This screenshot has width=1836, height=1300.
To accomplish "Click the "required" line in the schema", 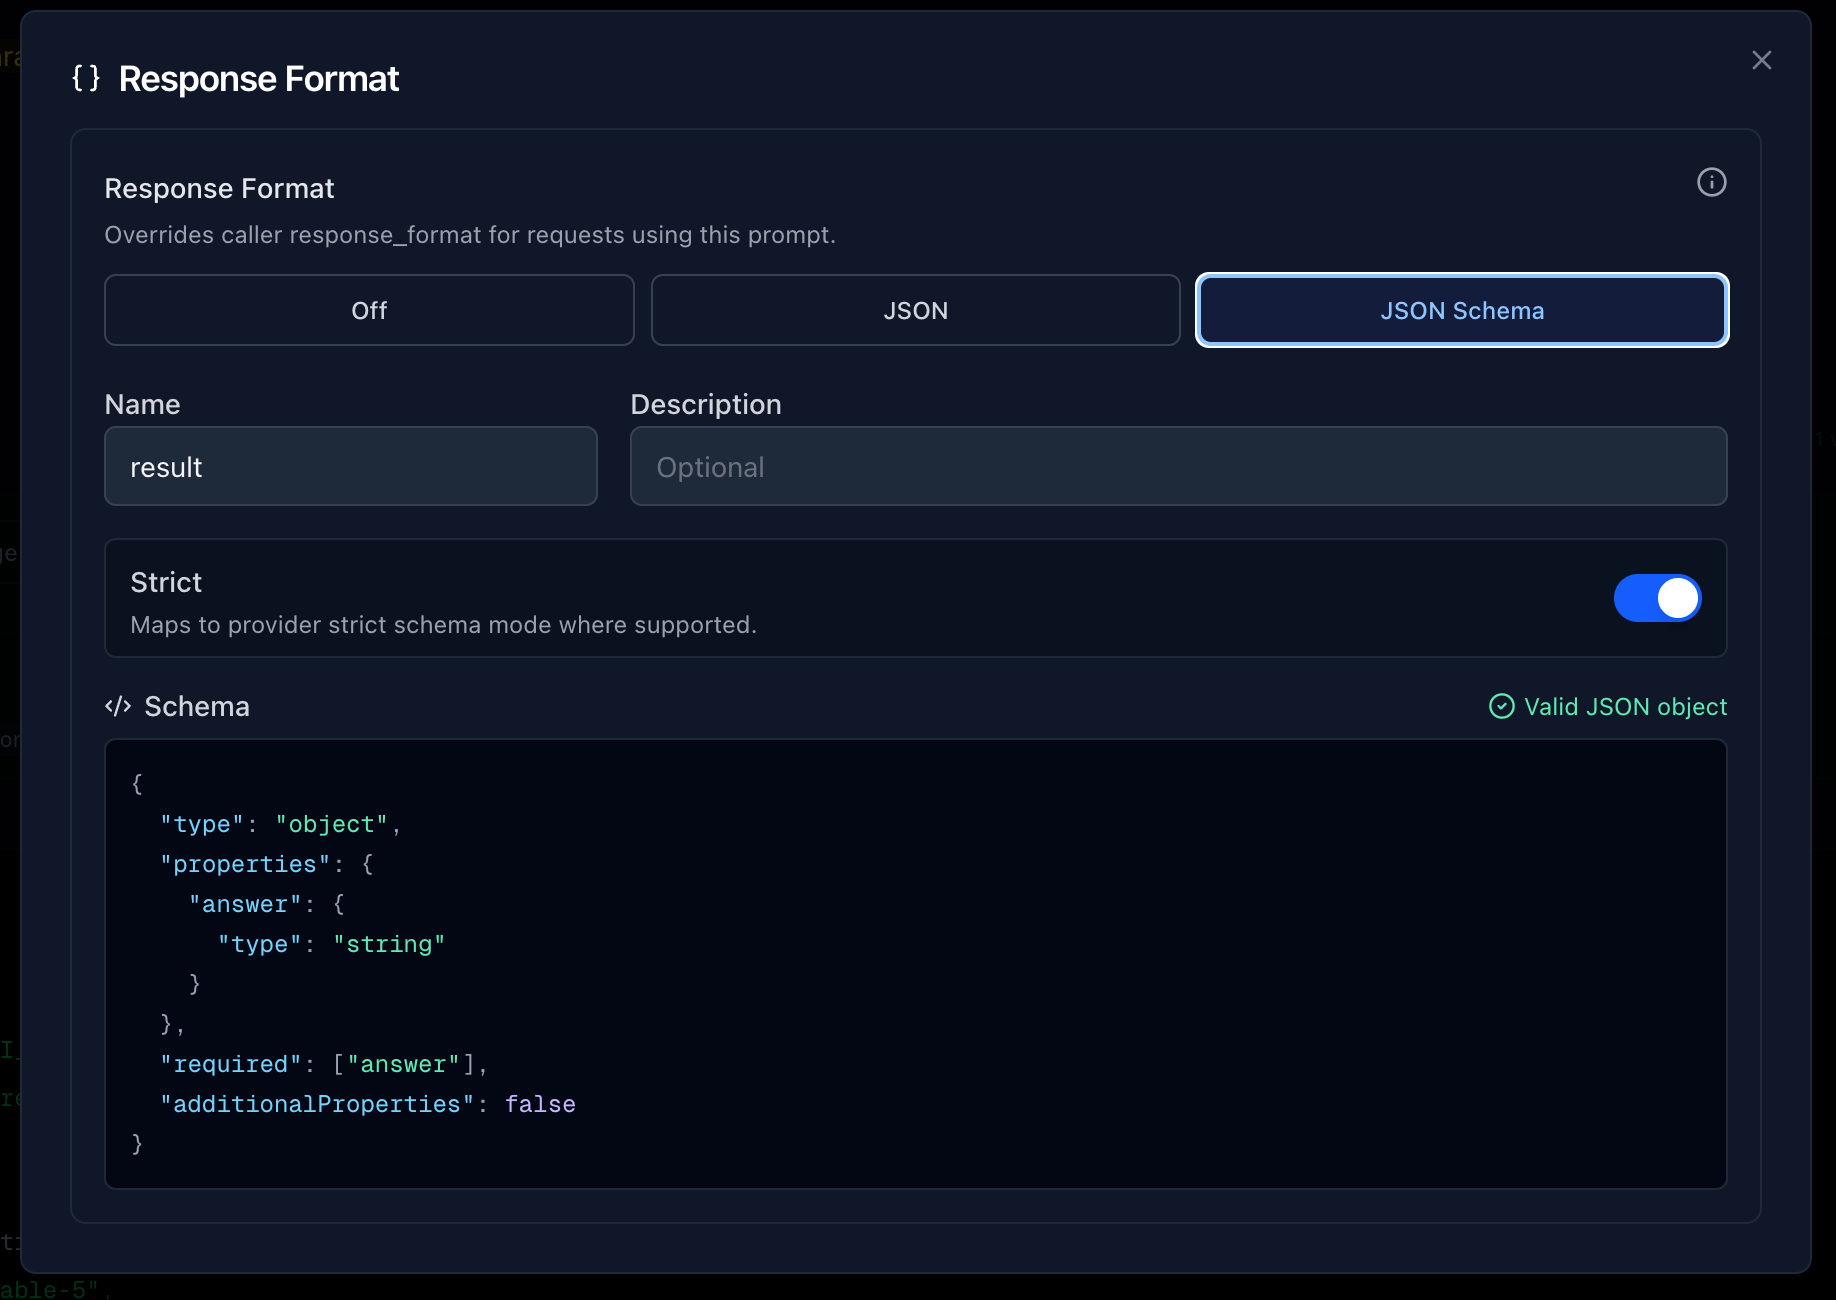I will pos(324,1064).
